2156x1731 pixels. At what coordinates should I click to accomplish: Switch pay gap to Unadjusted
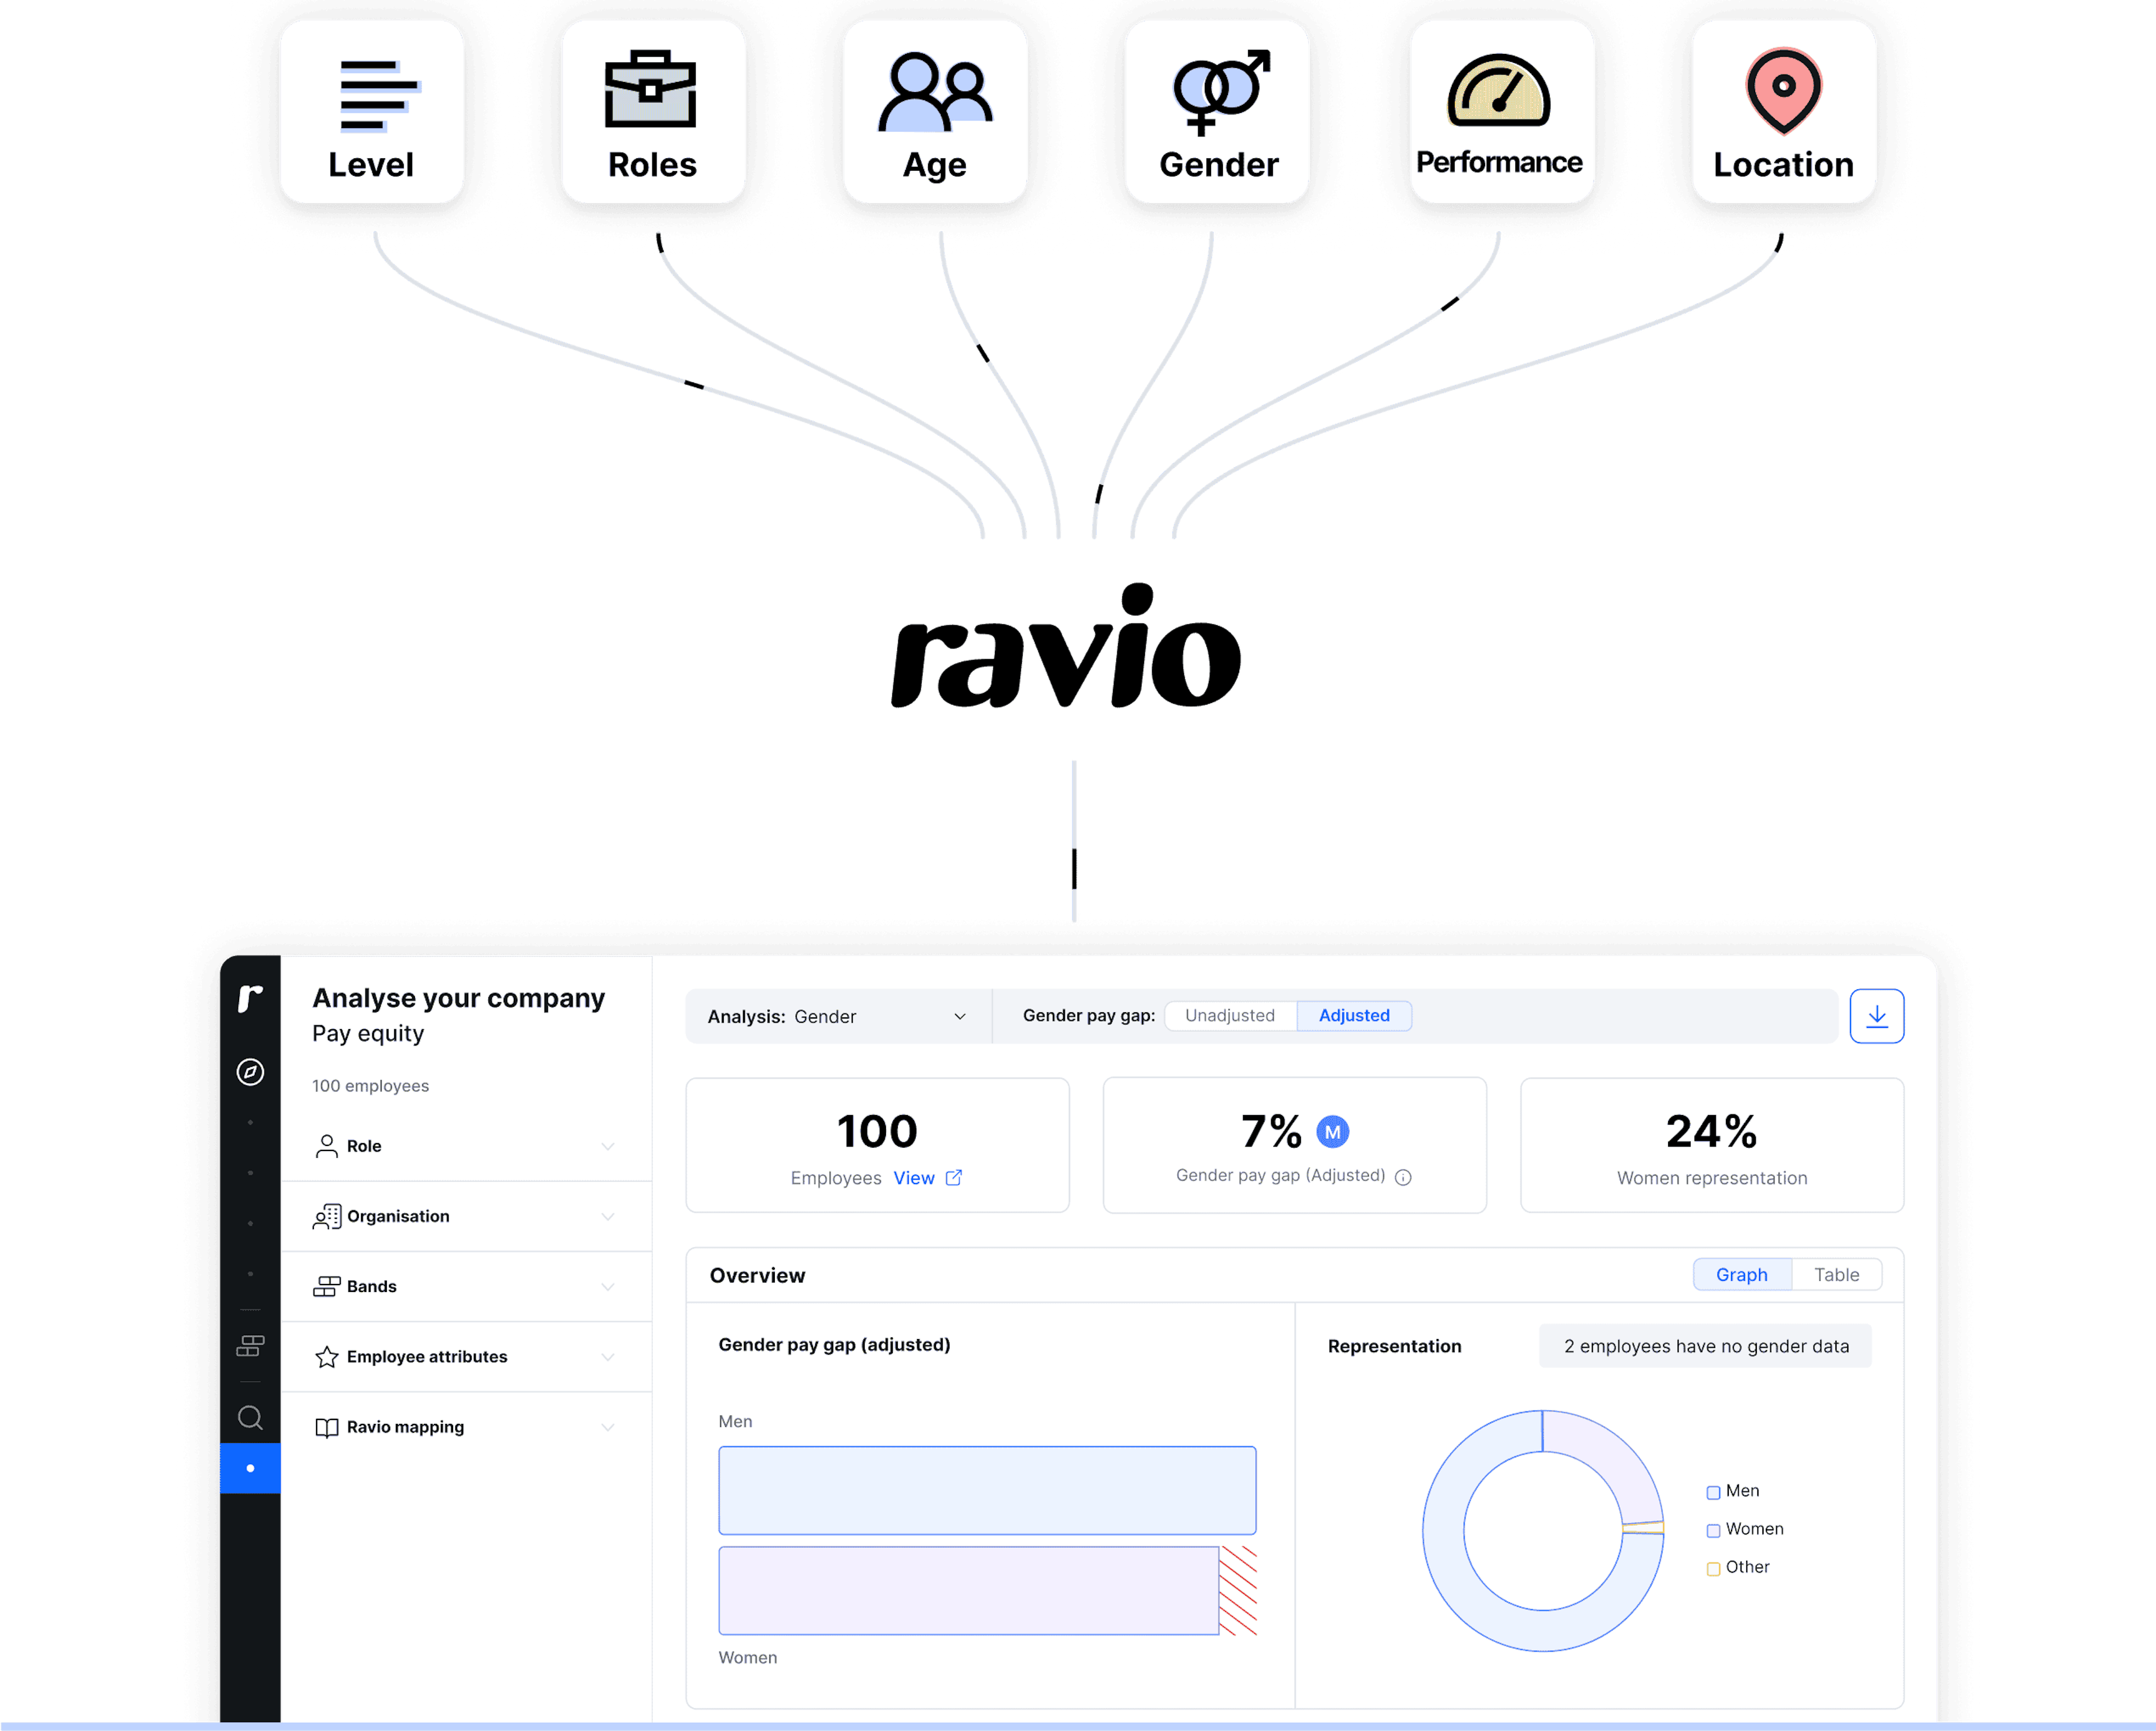(1229, 1016)
